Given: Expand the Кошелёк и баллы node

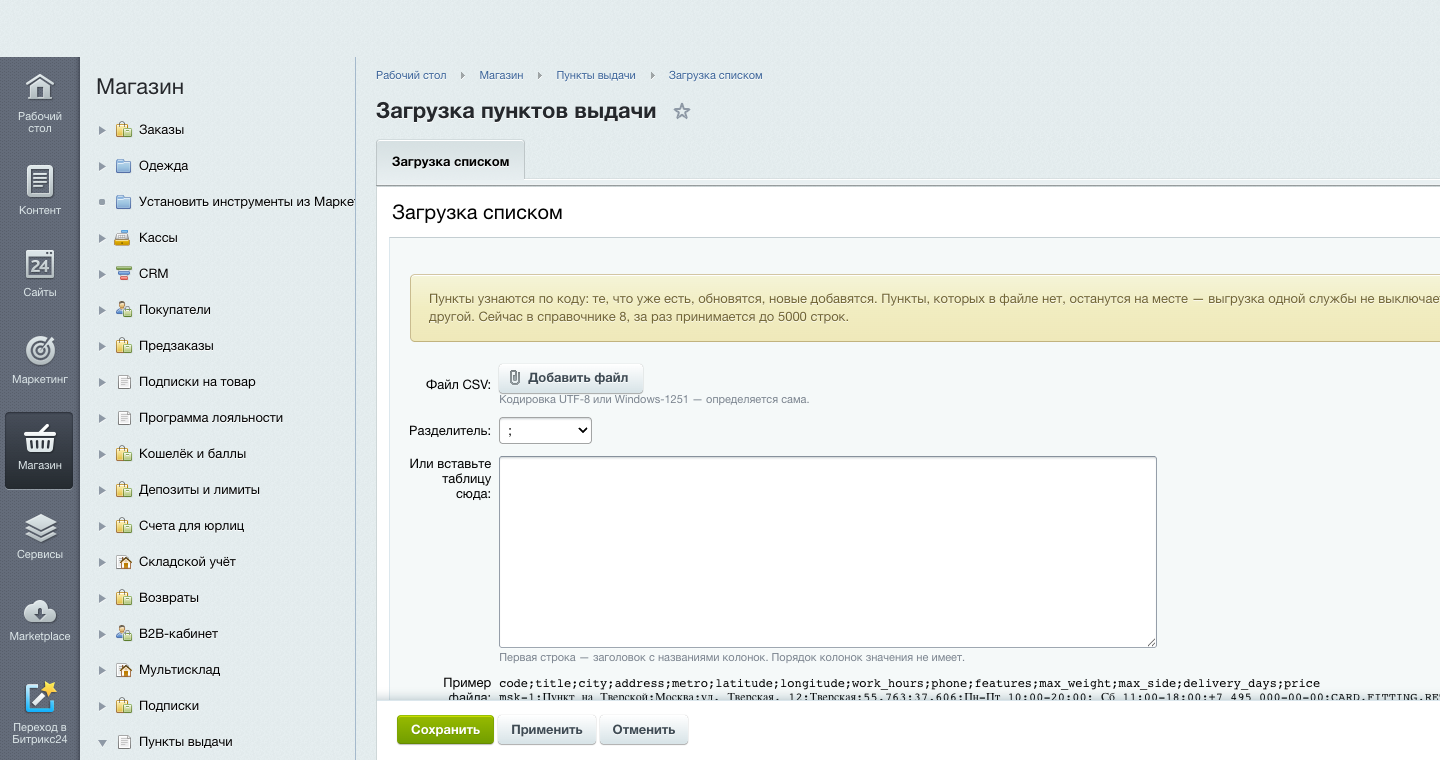Looking at the screenshot, I should [102, 454].
